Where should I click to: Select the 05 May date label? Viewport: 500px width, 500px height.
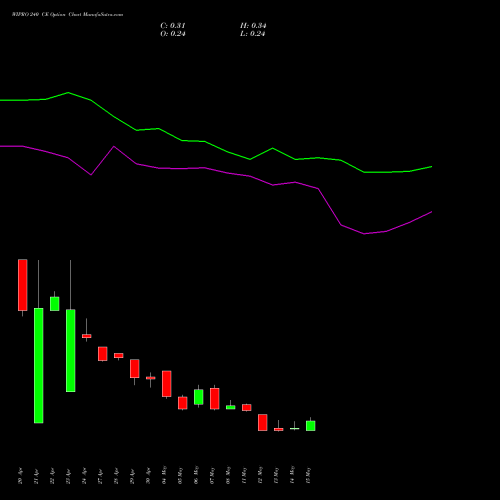(181, 475)
